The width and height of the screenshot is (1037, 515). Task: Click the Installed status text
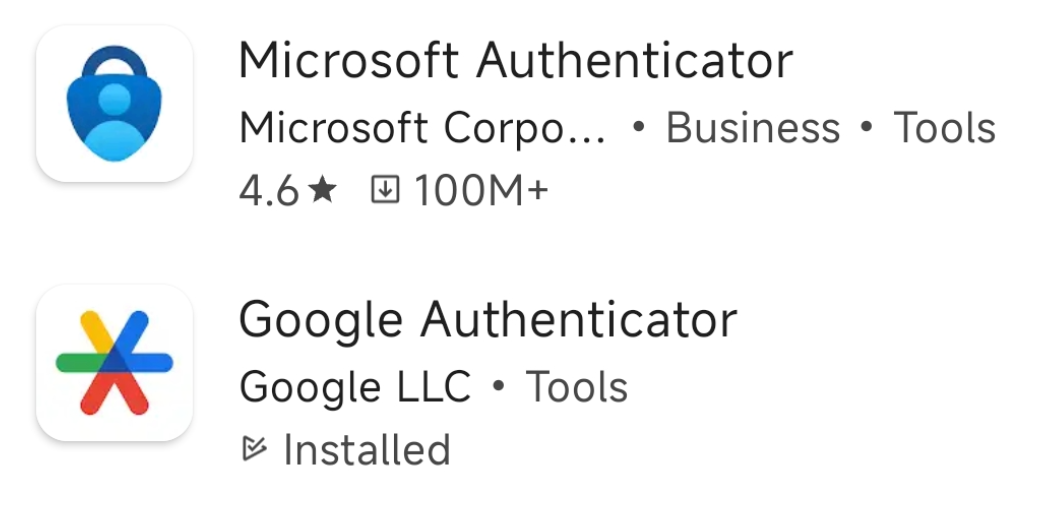[x=367, y=450]
